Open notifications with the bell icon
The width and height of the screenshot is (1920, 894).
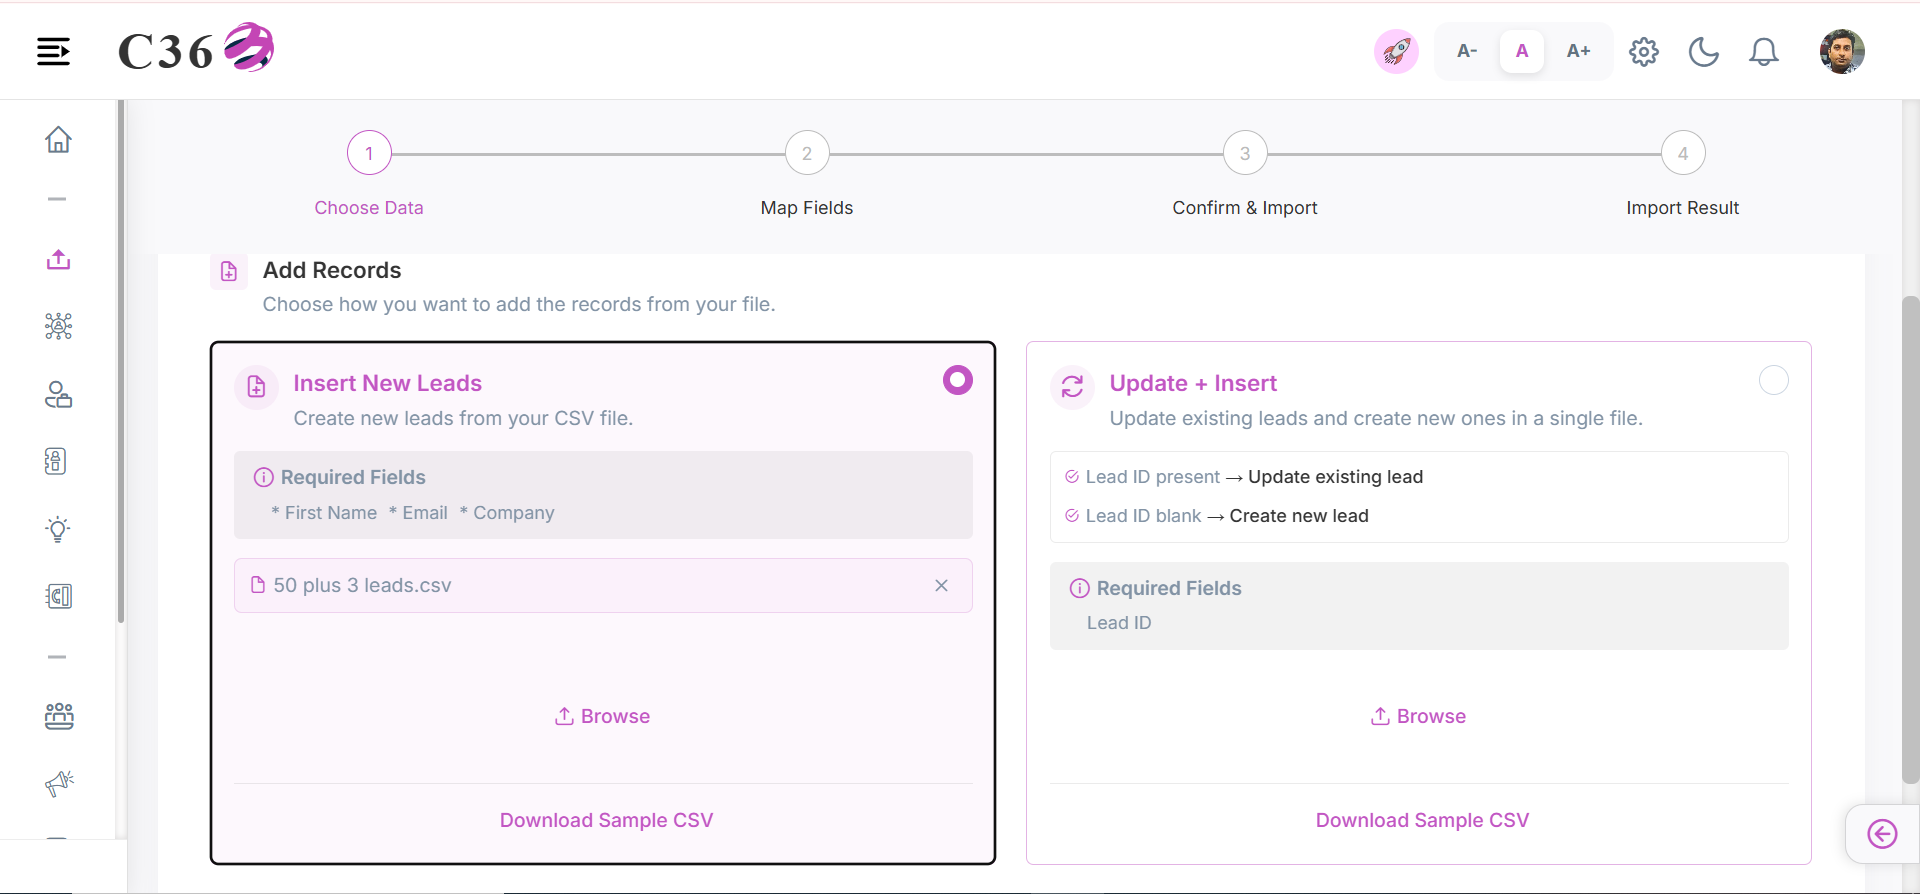click(x=1763, y=51)
